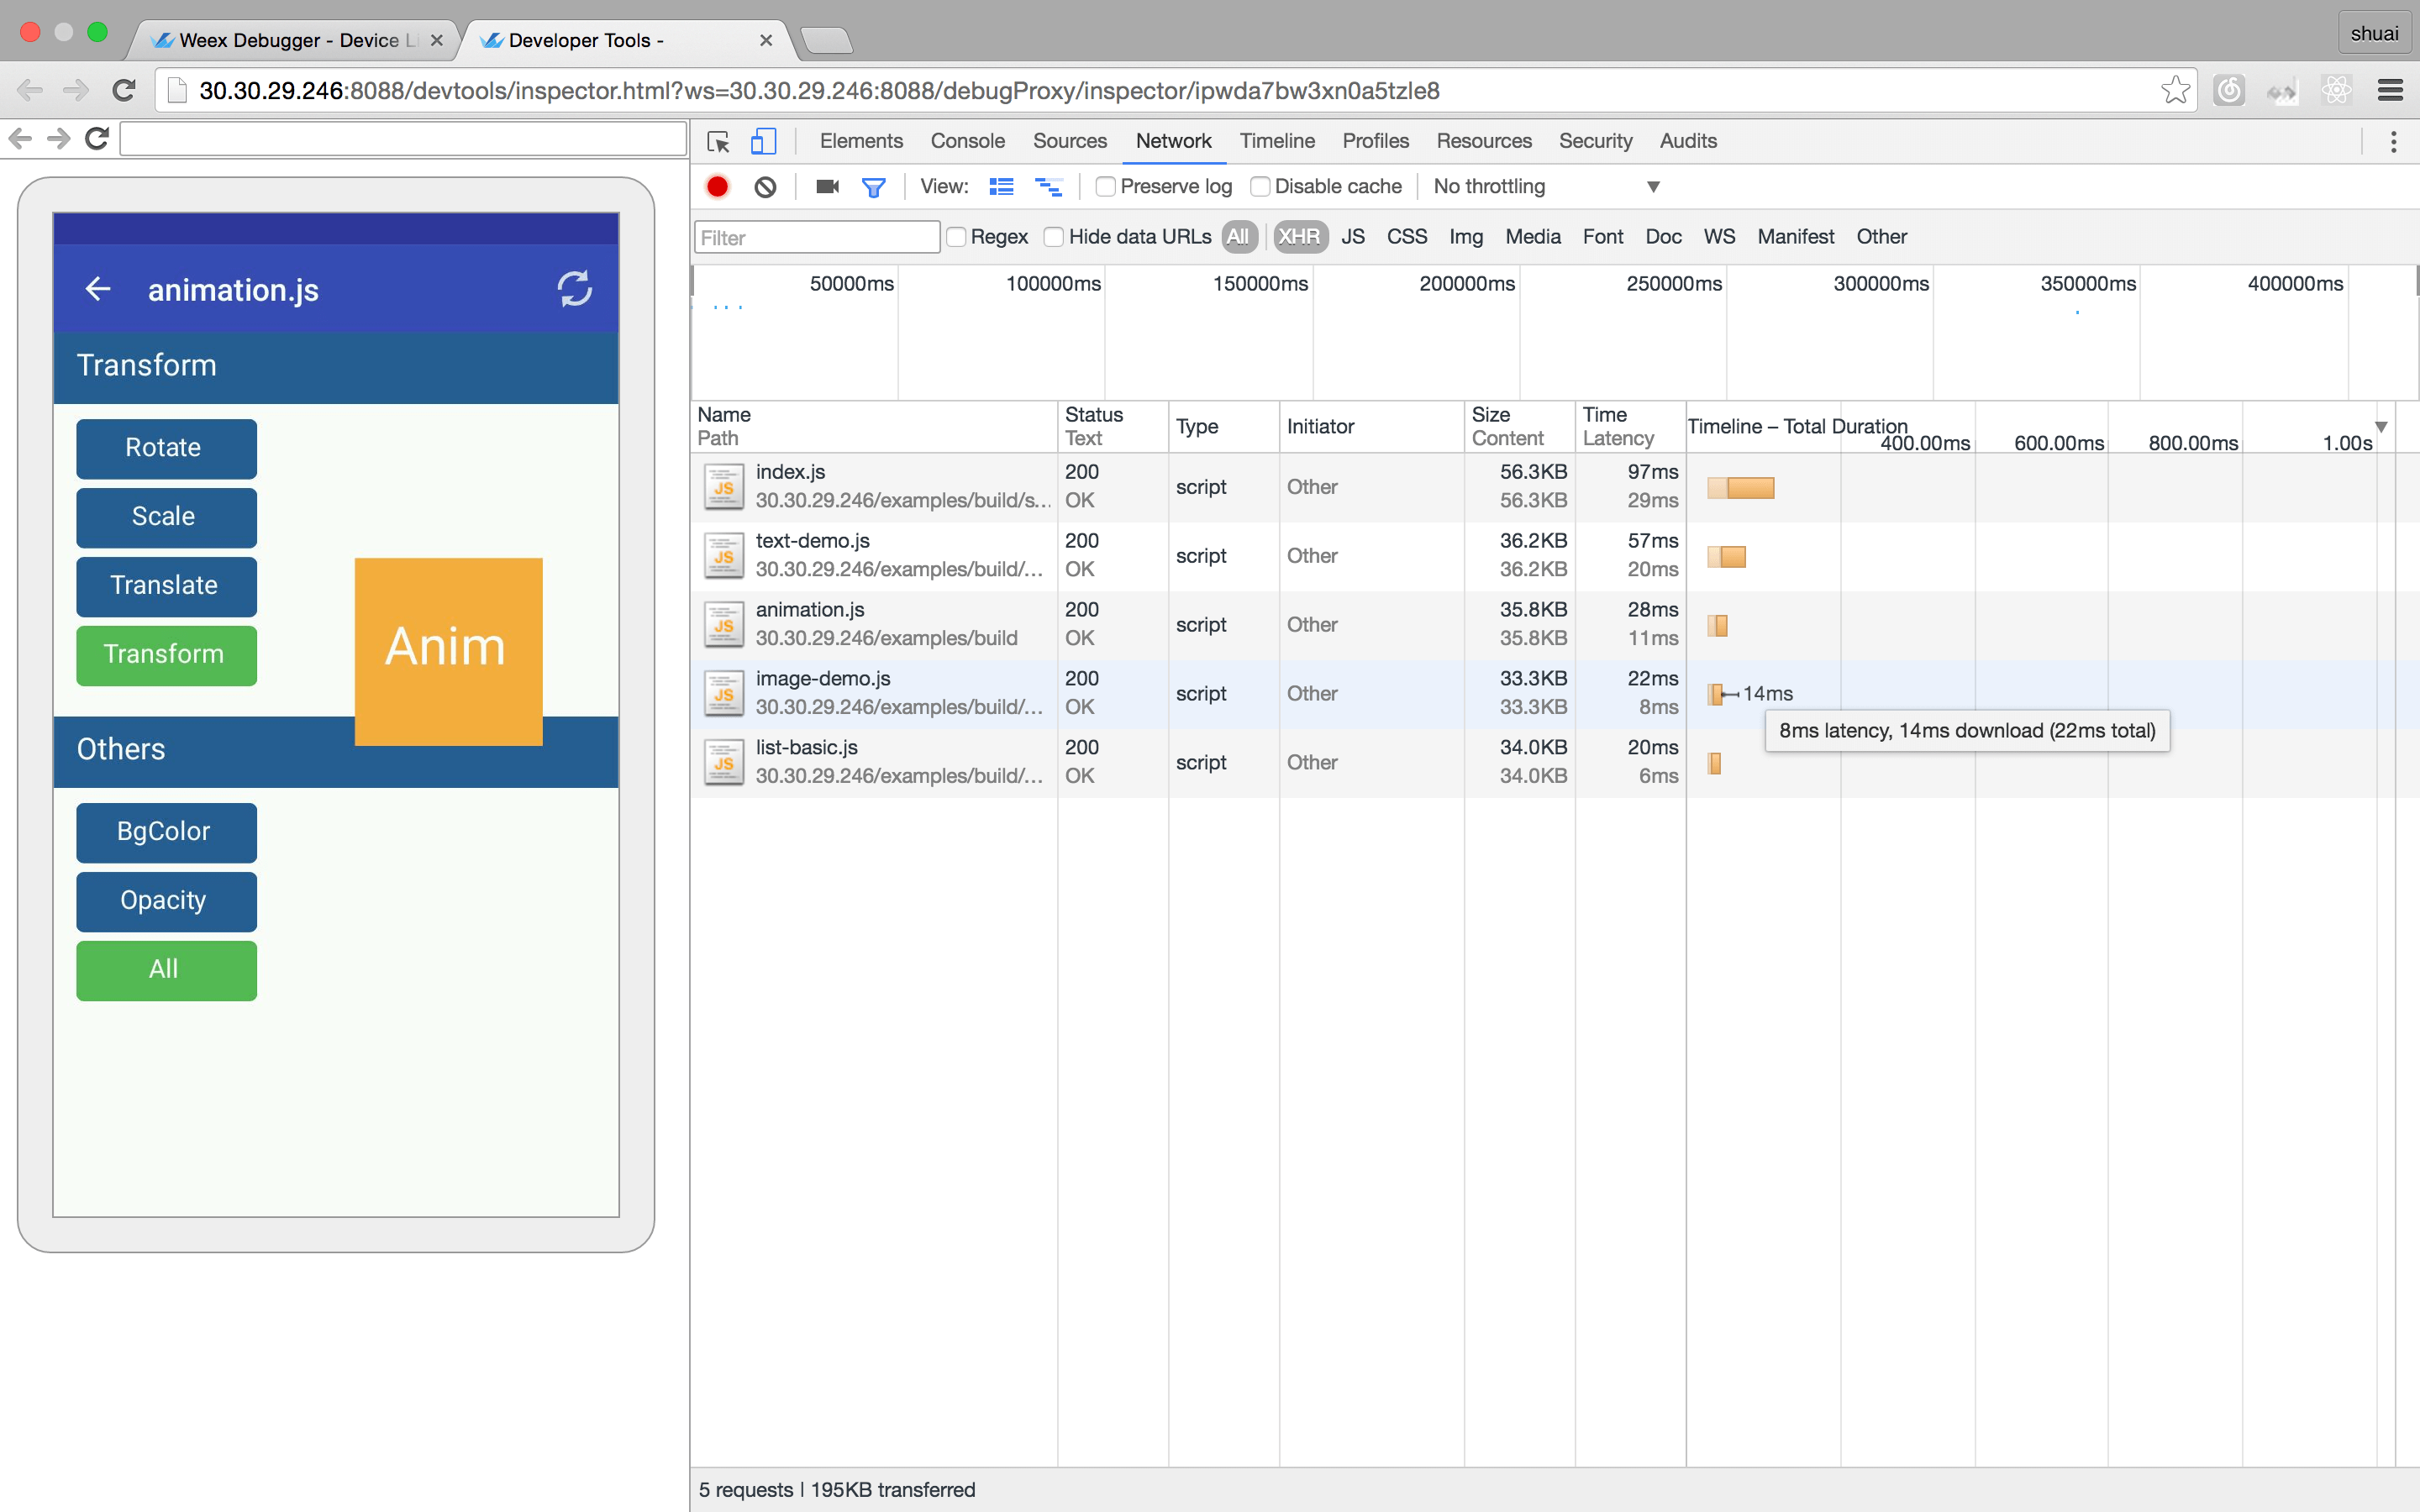Image resolution: width=2420 pixels, height=1512 pixels.
Task: Click the React extension icon
Action: pos(2336,90)
